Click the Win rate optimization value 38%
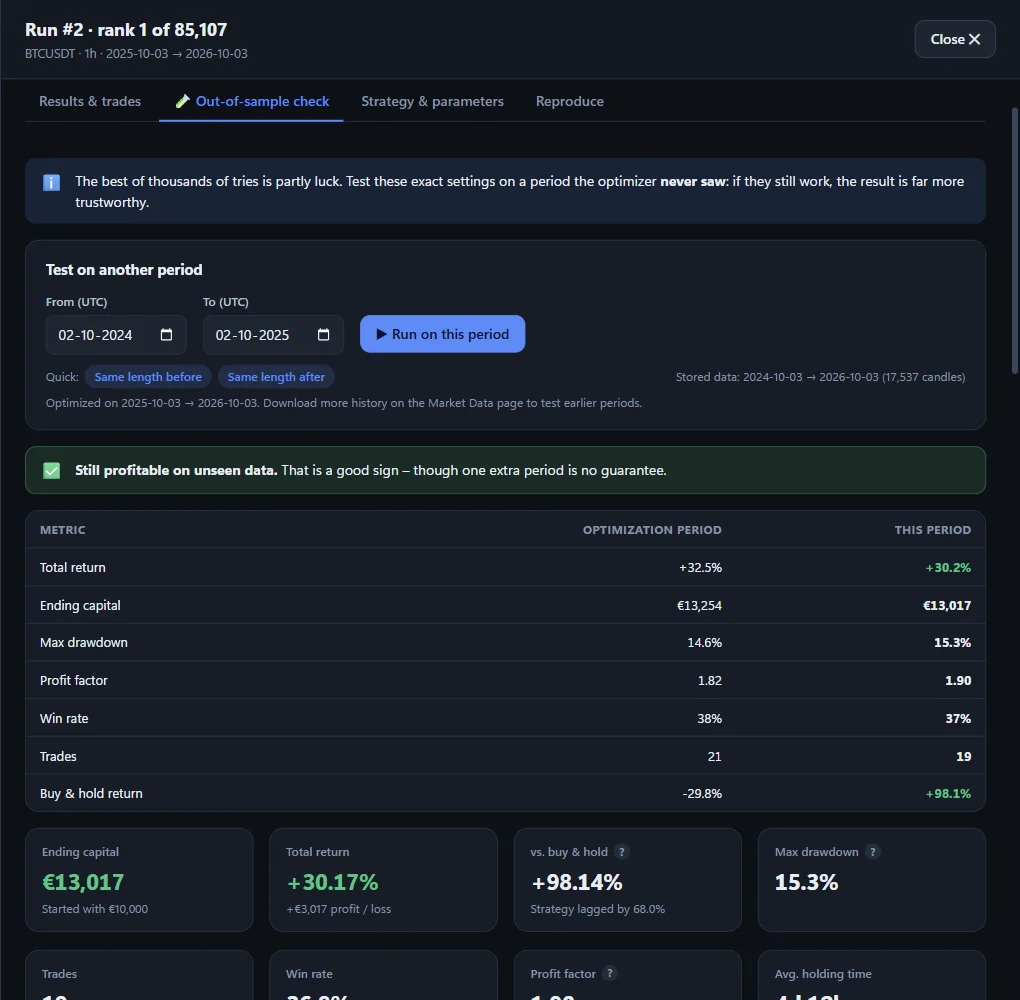The height and width of the screenshot is (1000, 1020). coord(710,718)
